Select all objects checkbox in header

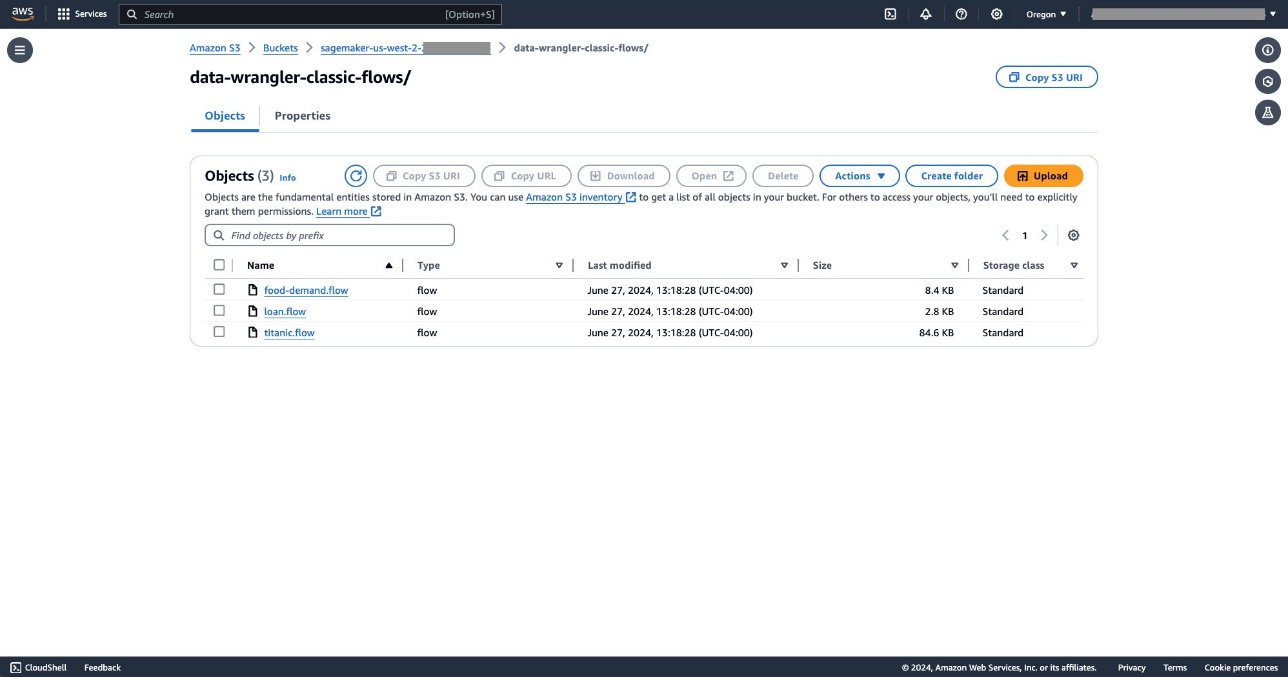[x=219, y=265]
